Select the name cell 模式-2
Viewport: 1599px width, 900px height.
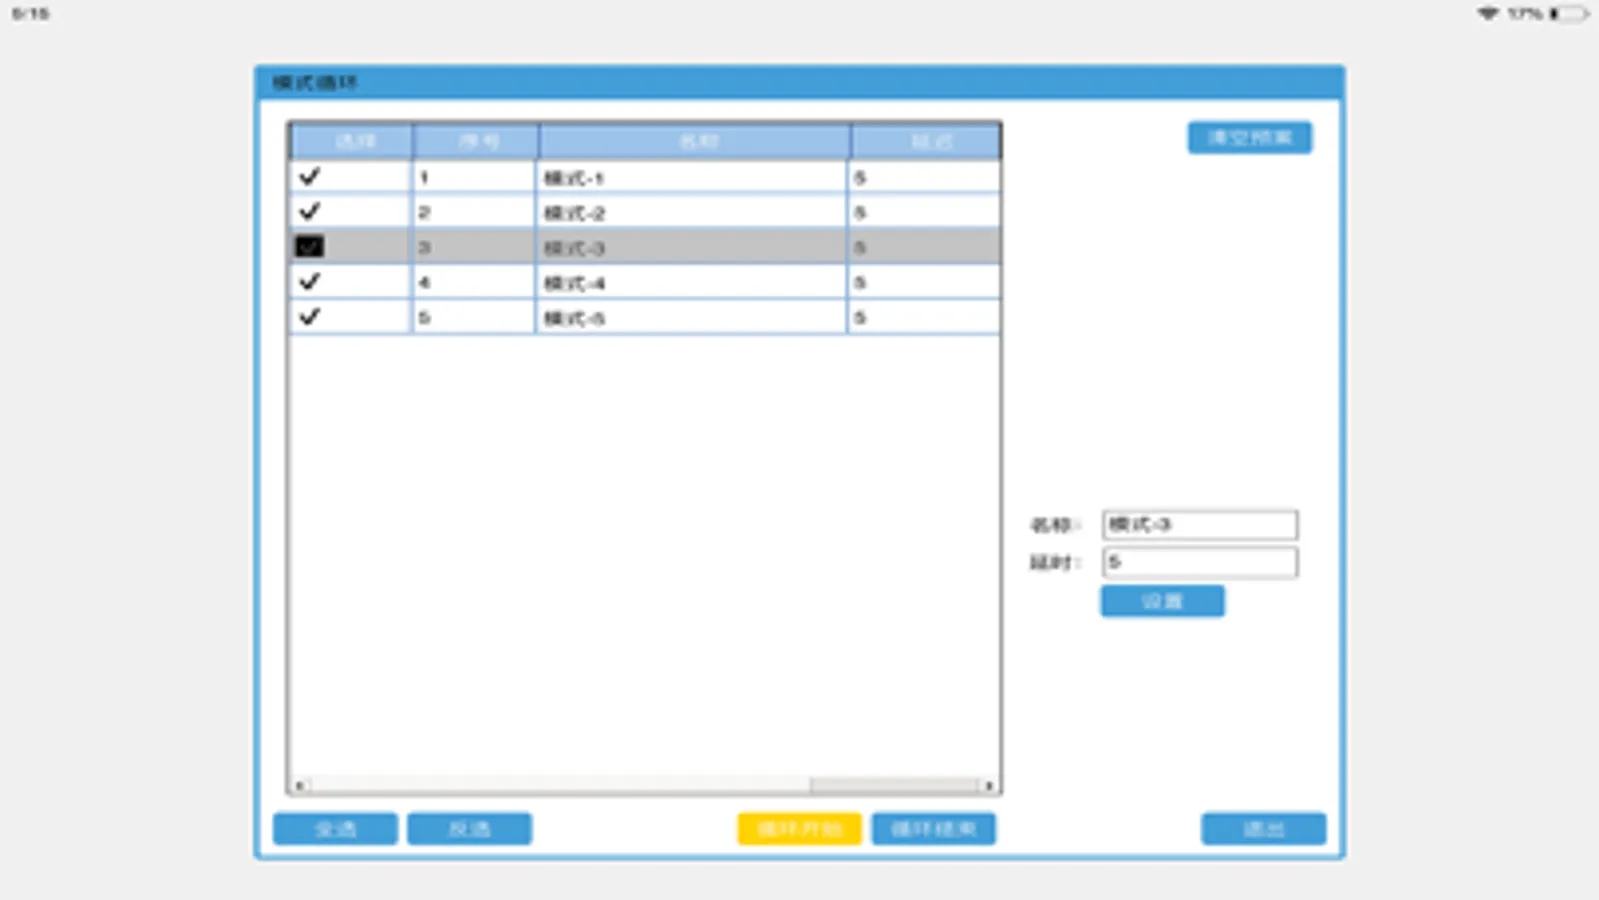691,212
